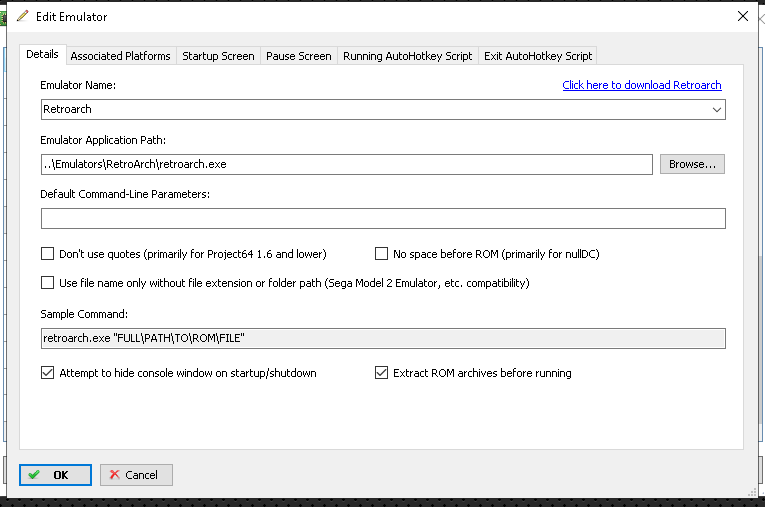Click the 'Emulator Application Path:' label

(103, 140)
